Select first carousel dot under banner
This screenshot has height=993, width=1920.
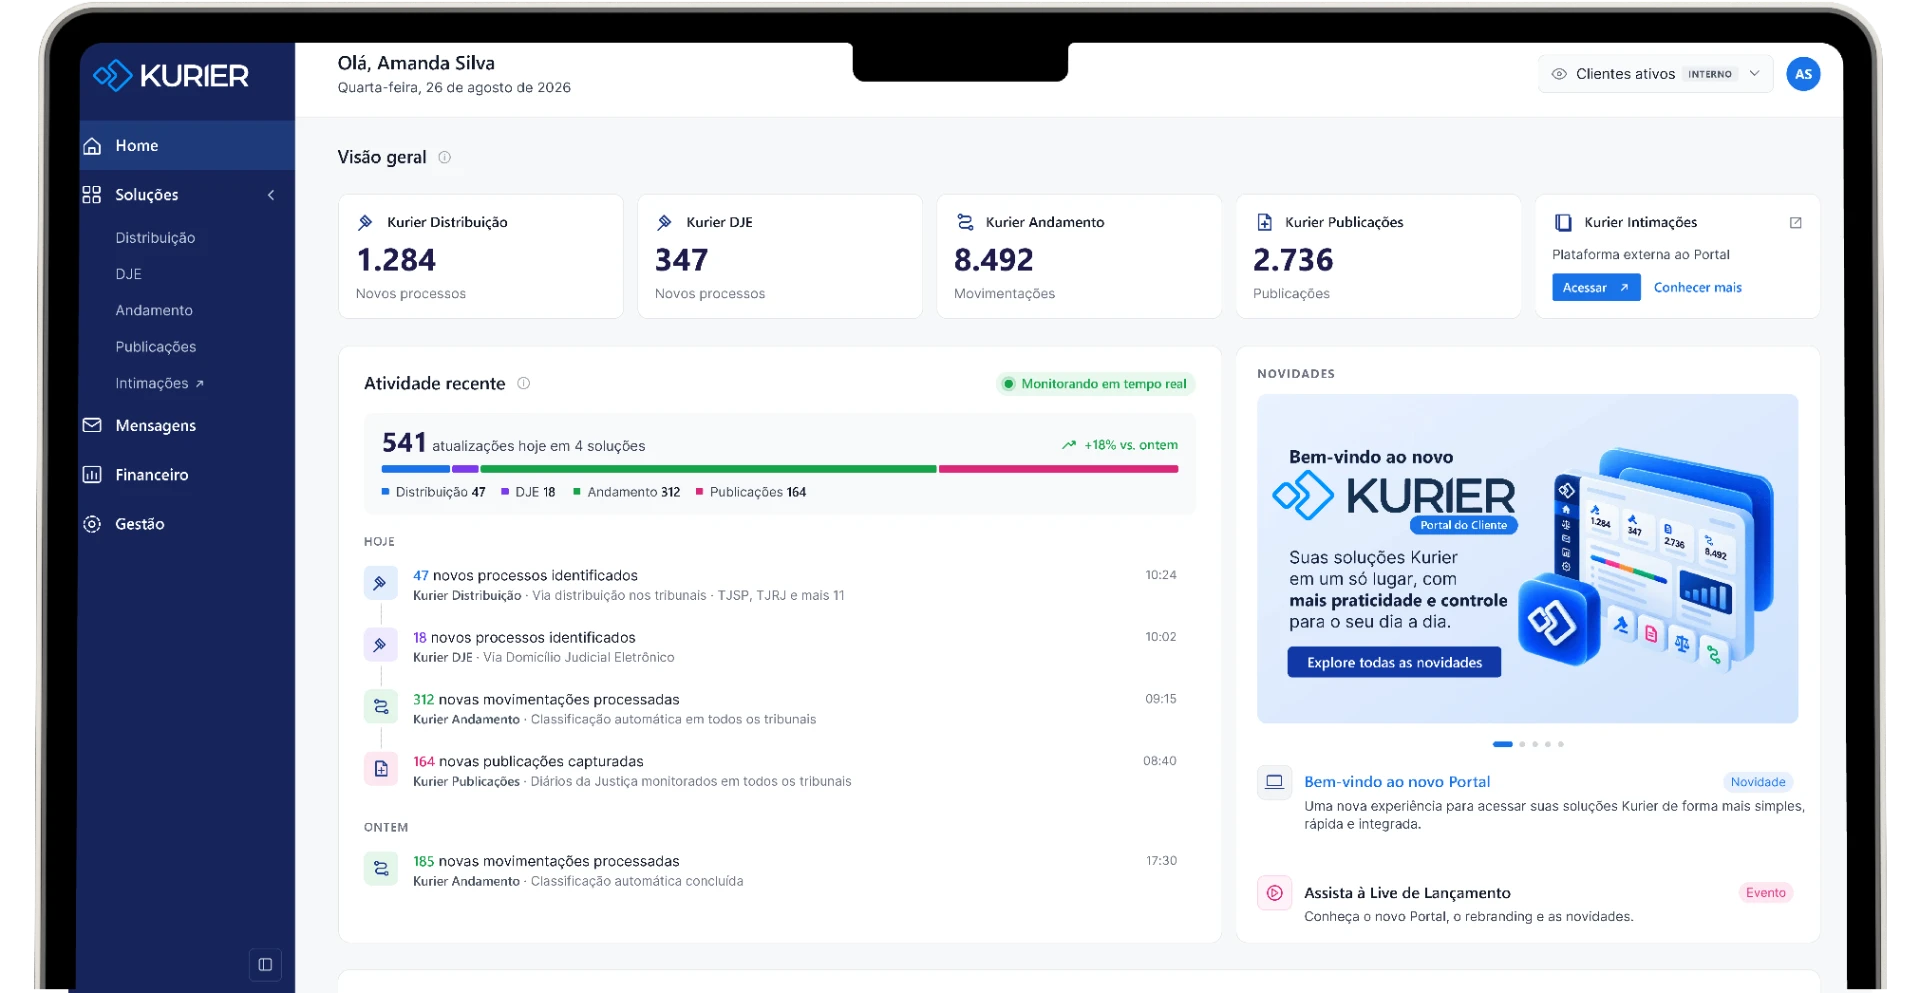pyautogui.click(x=1502, y=744)
